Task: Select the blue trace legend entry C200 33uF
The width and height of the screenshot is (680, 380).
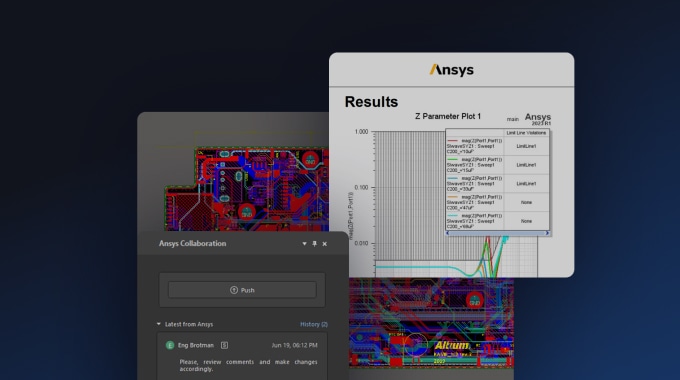Action: tap(475, 183)
